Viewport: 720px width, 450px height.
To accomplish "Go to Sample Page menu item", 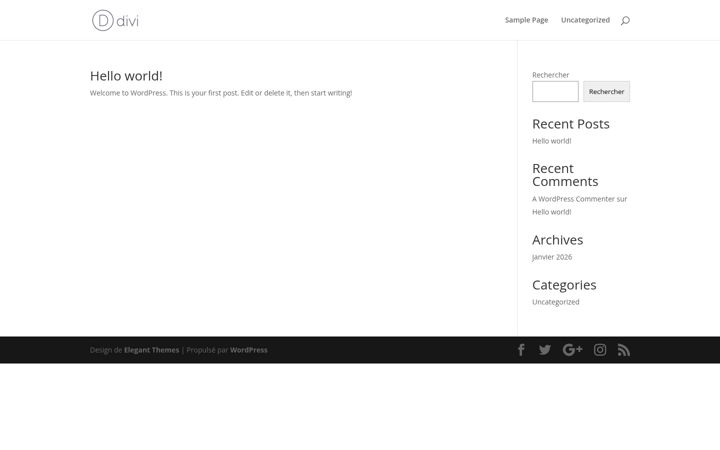I will tap(527, 20).
